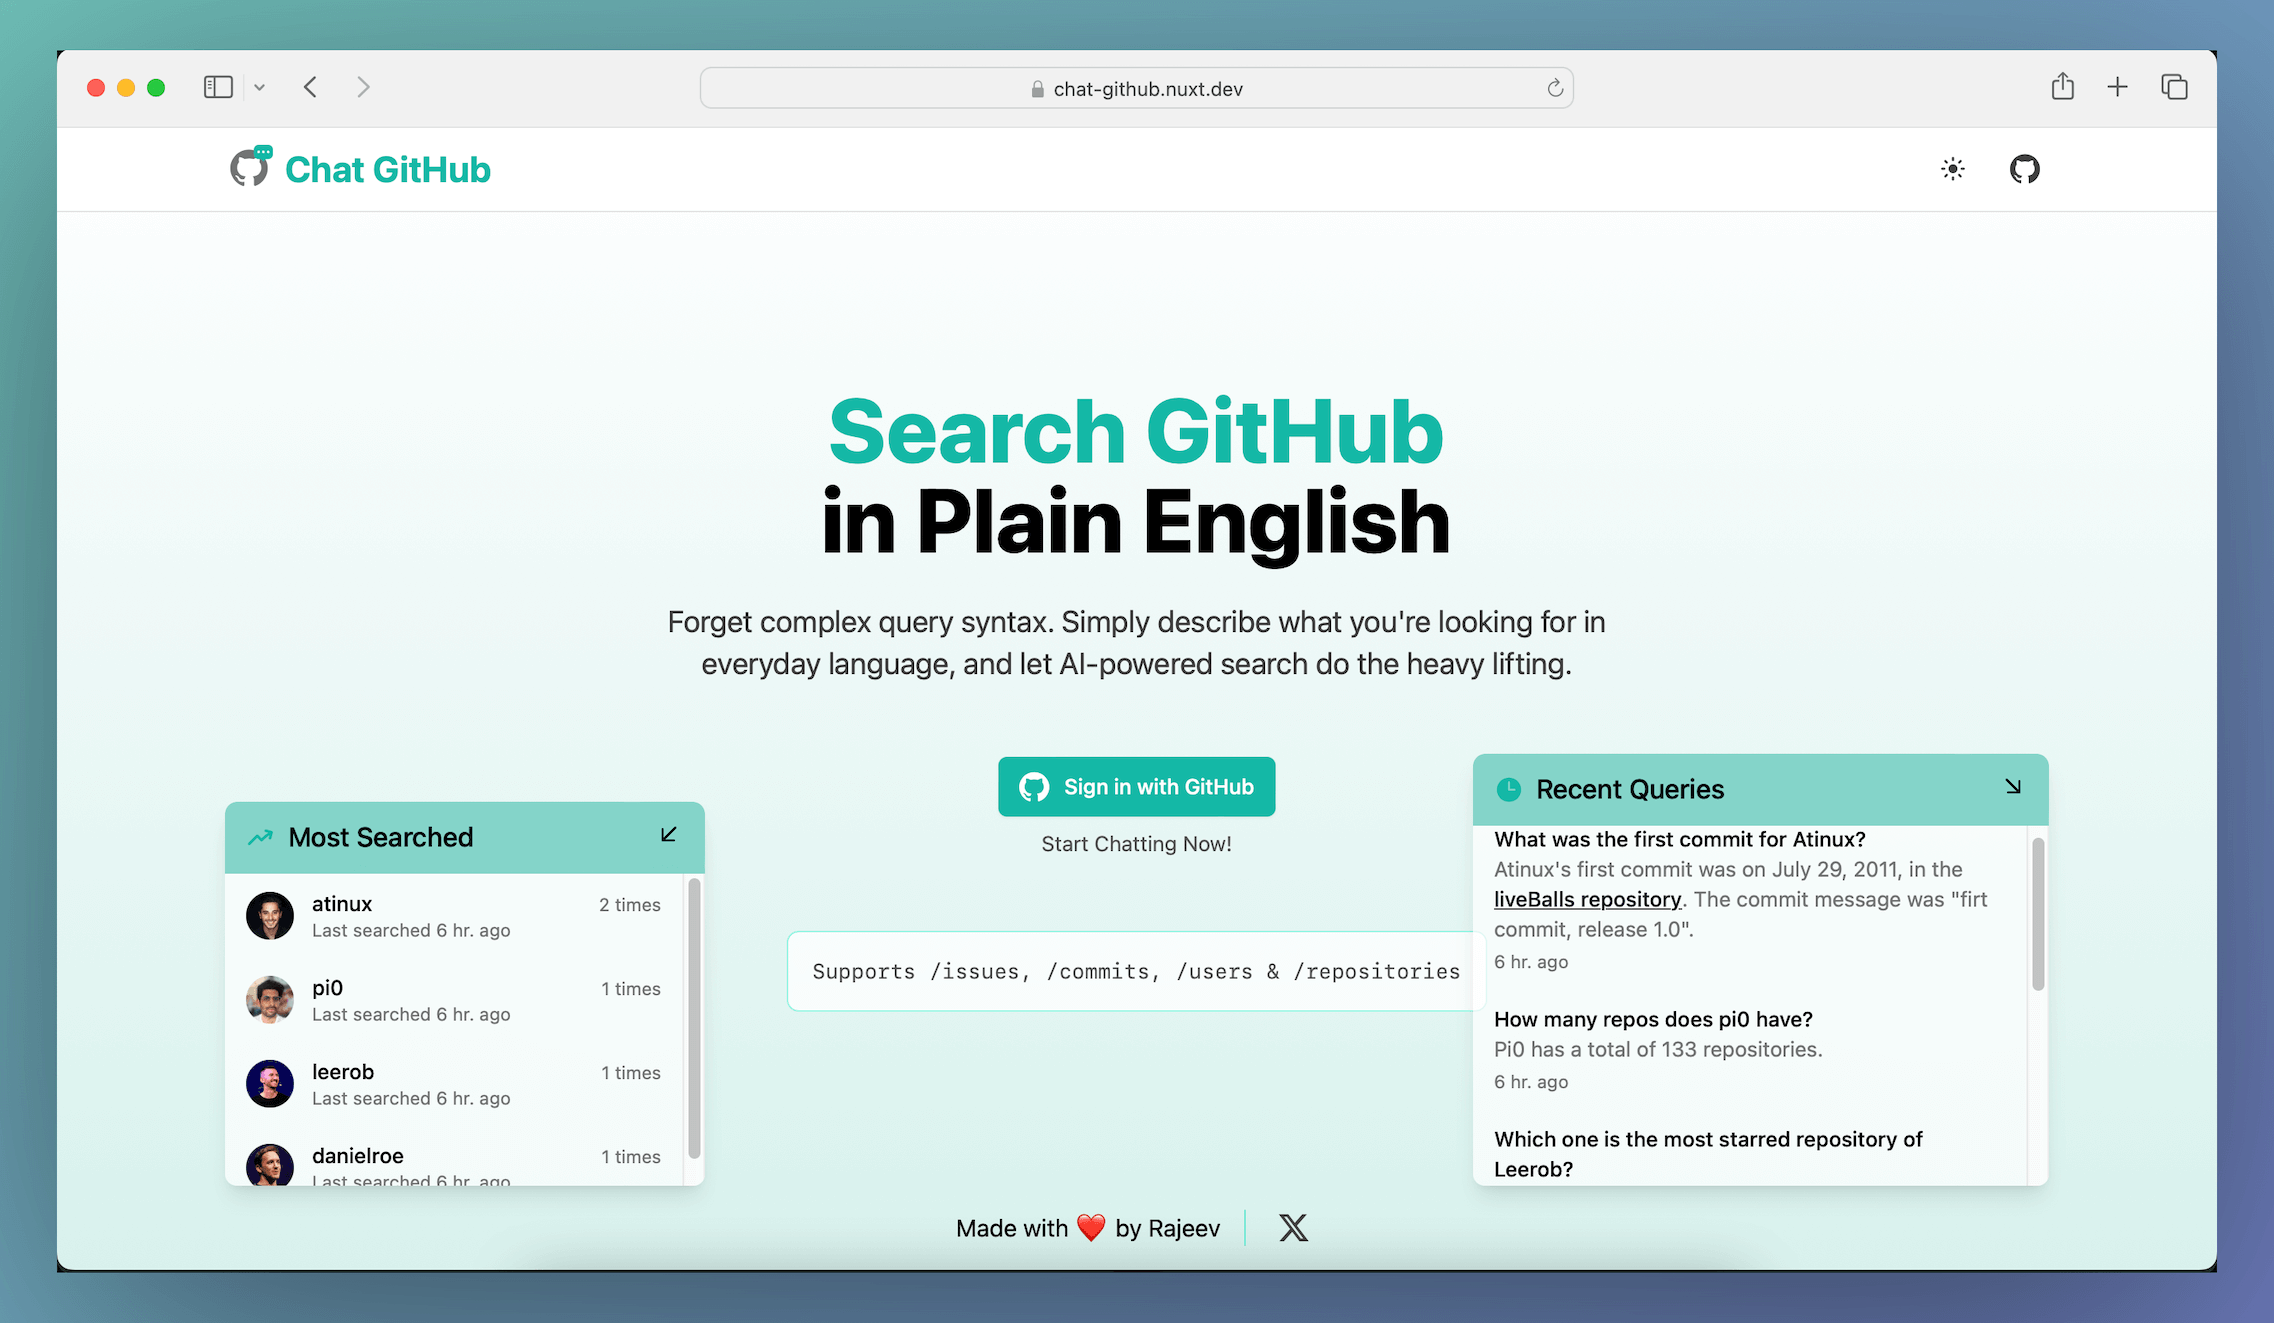Select the atinux avatar thumbnail
The height and width of the screenshot is (1323, 2274).
click(270, 916)
